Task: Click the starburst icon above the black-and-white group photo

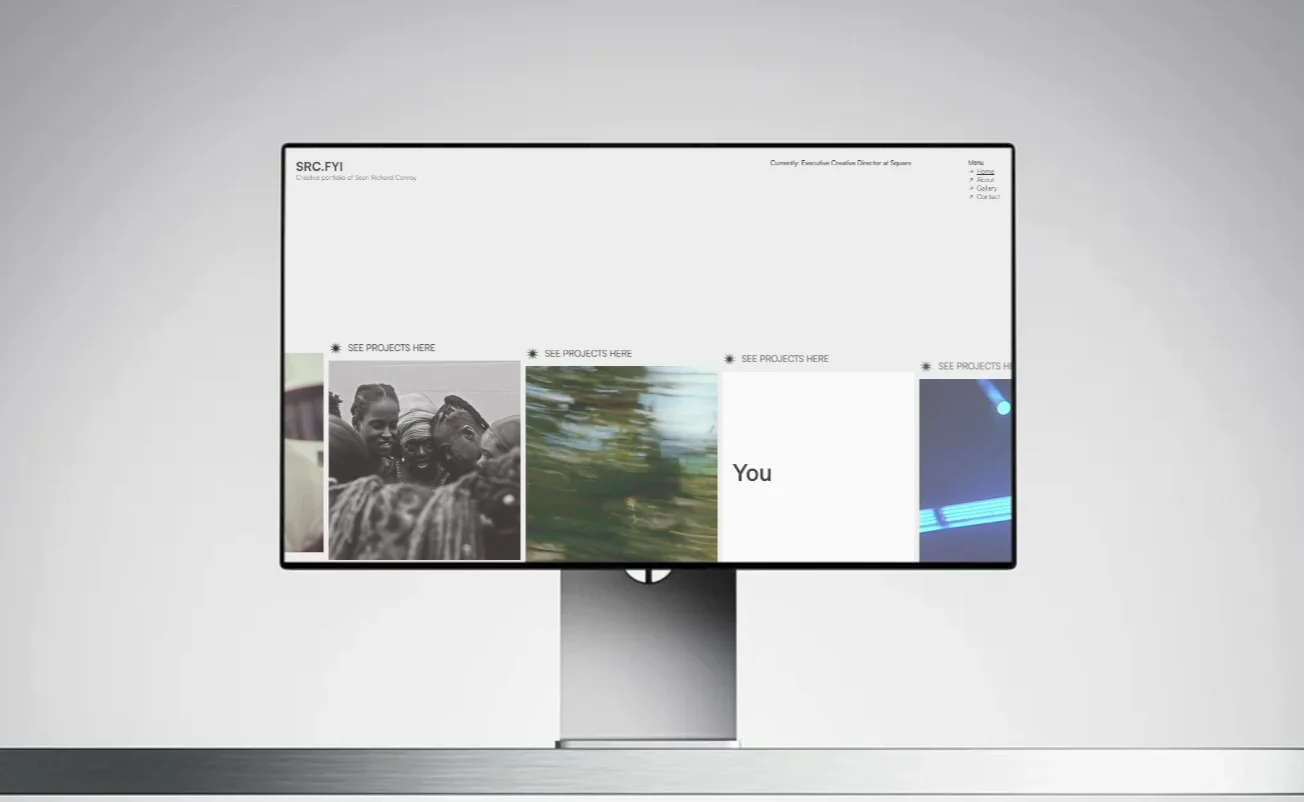Action: click(x=336, y=348)
